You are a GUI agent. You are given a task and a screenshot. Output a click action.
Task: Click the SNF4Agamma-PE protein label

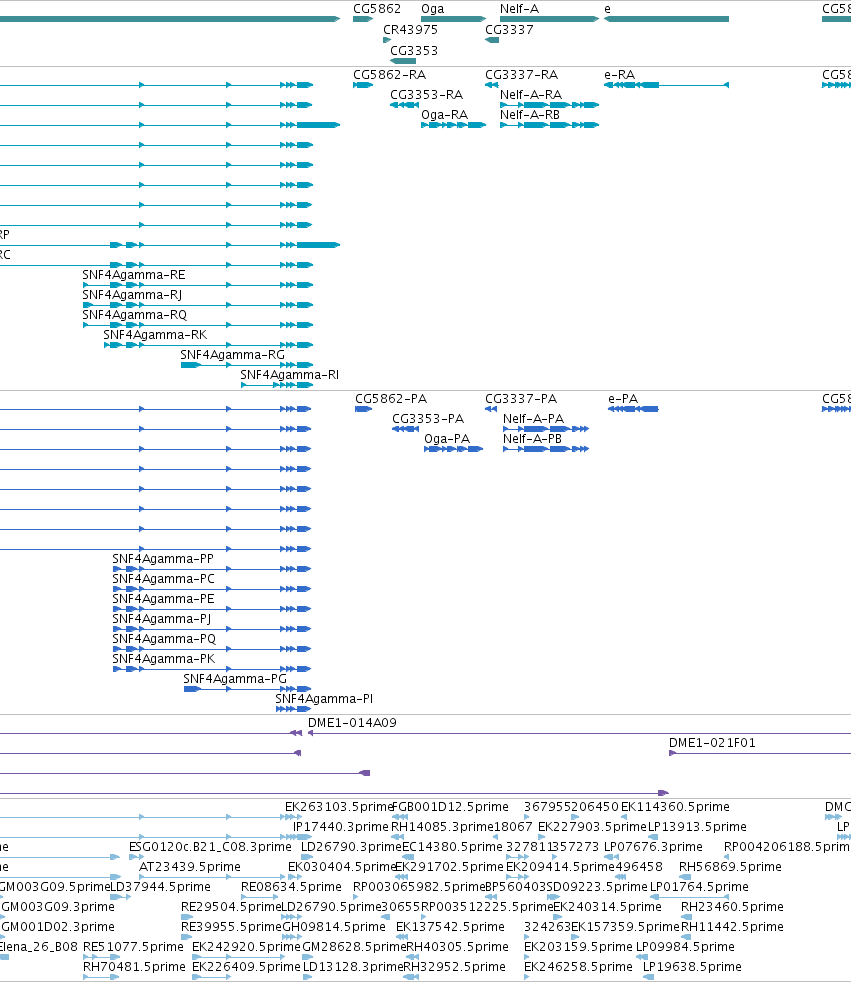point(163,599)
